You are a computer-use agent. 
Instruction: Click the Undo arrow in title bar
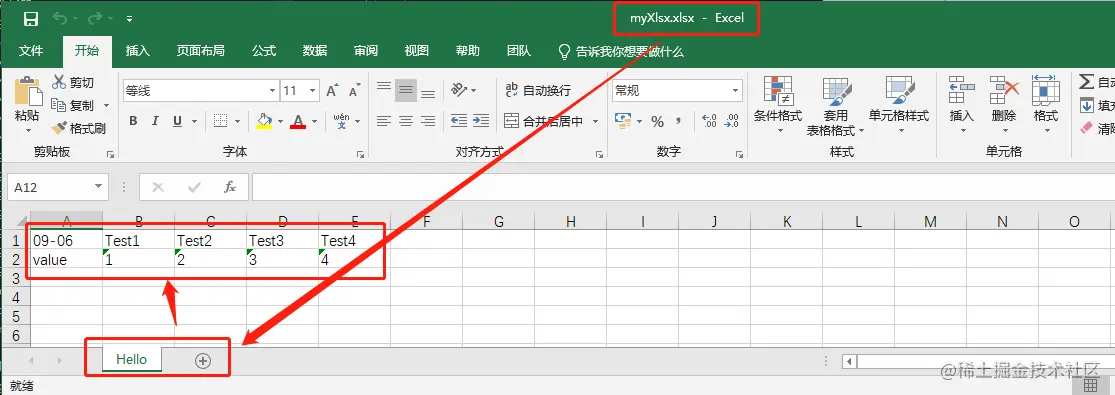[60, 19]
